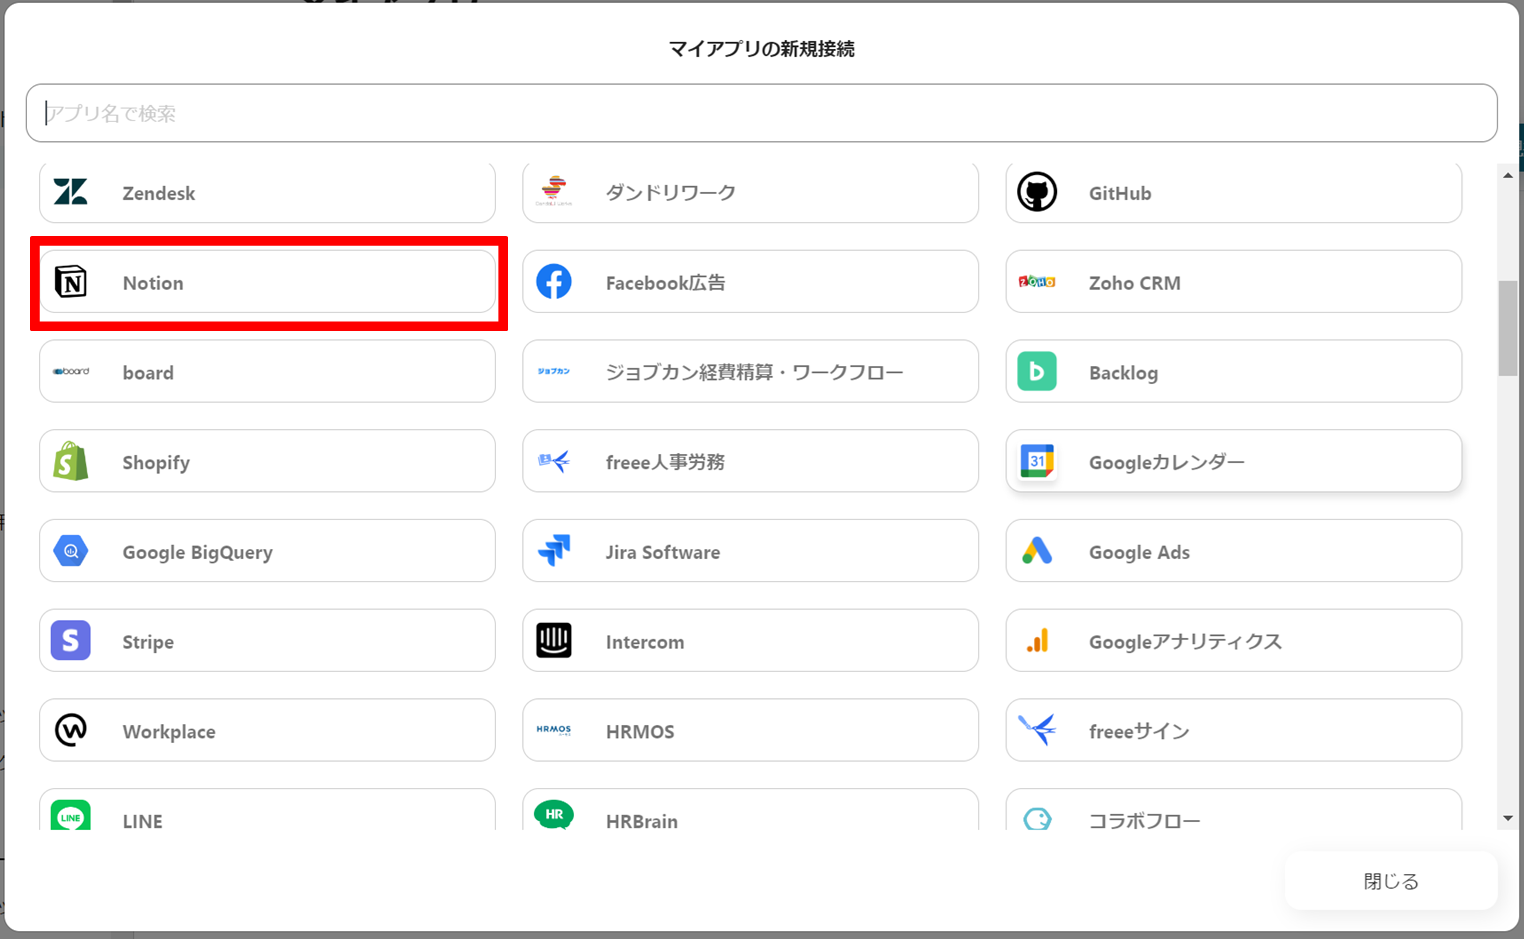Select the HRMOS entry

pyautogui.click(x=750, y=730)
